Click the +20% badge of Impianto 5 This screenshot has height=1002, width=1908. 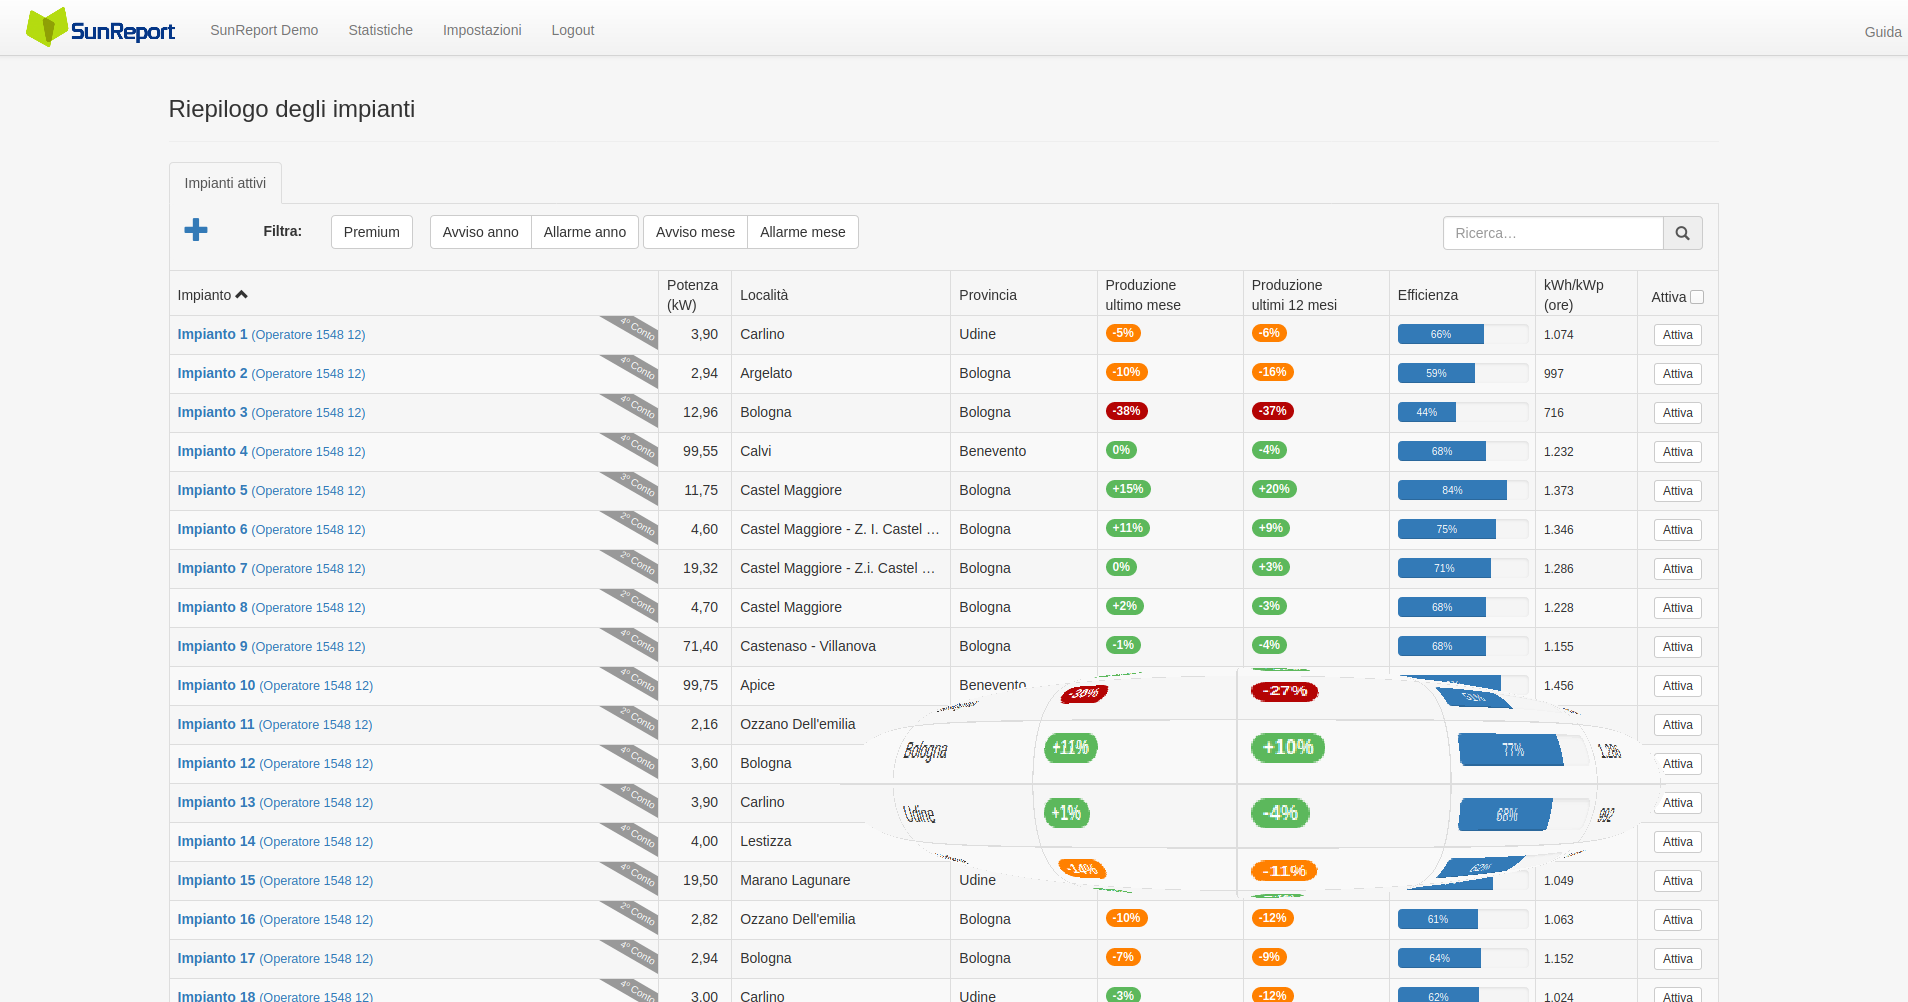[x=1274, y=489]
